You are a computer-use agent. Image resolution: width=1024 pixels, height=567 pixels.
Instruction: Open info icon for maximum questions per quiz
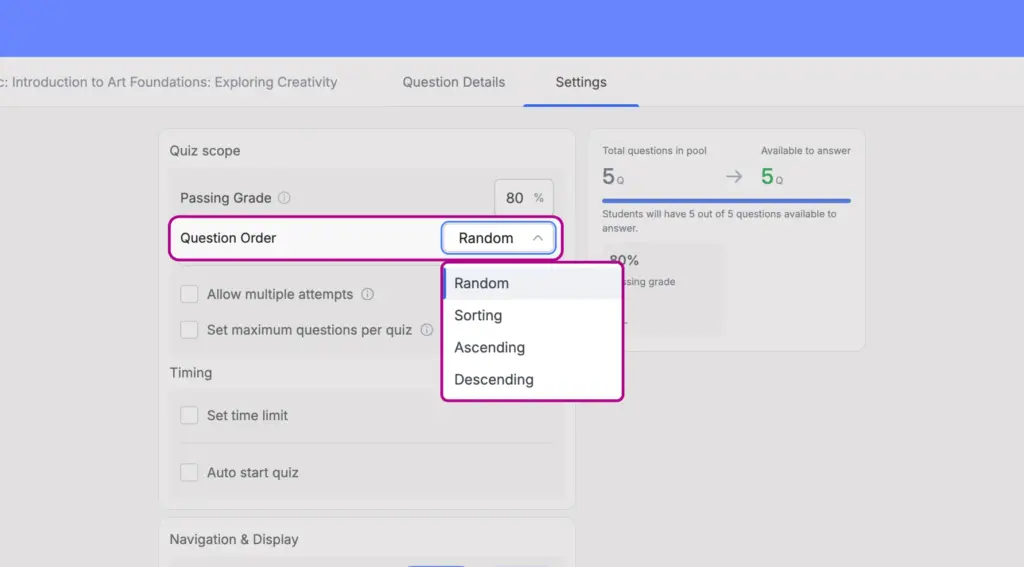pyautogui.click(x=426, y=330)
